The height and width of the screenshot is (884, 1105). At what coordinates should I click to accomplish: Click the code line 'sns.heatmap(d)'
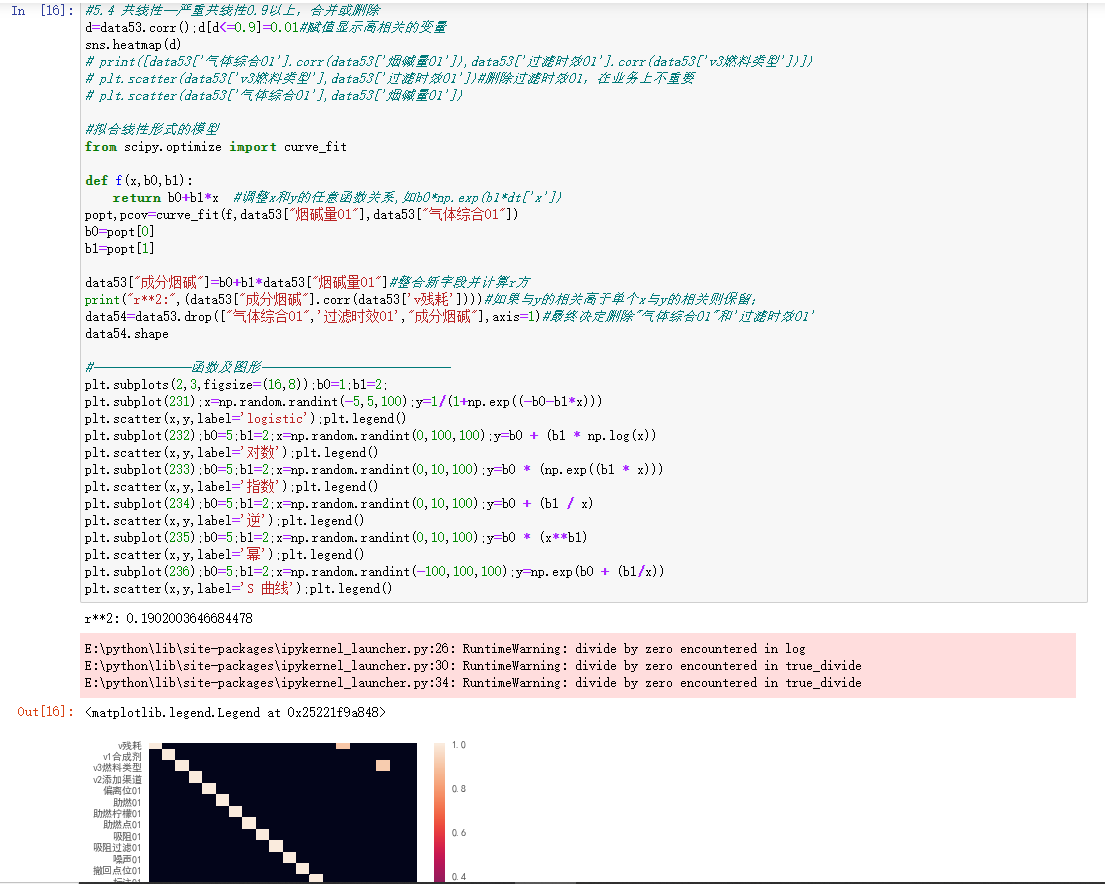133,44
